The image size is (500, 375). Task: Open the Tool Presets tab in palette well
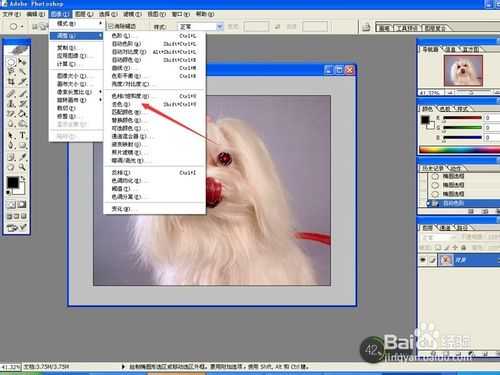(x=407, y=28)
